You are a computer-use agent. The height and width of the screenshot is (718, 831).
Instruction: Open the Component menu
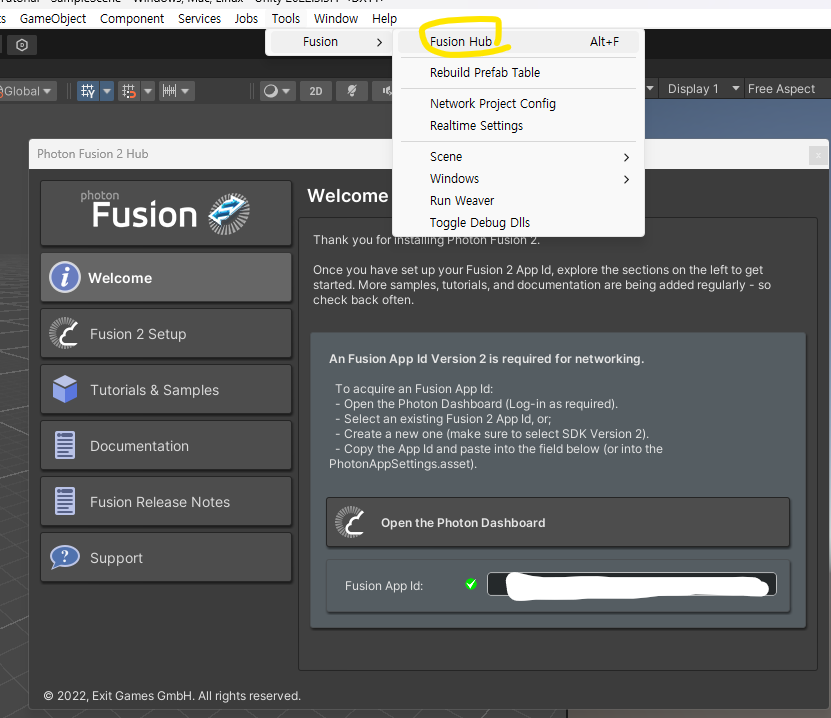coord(132,19)
